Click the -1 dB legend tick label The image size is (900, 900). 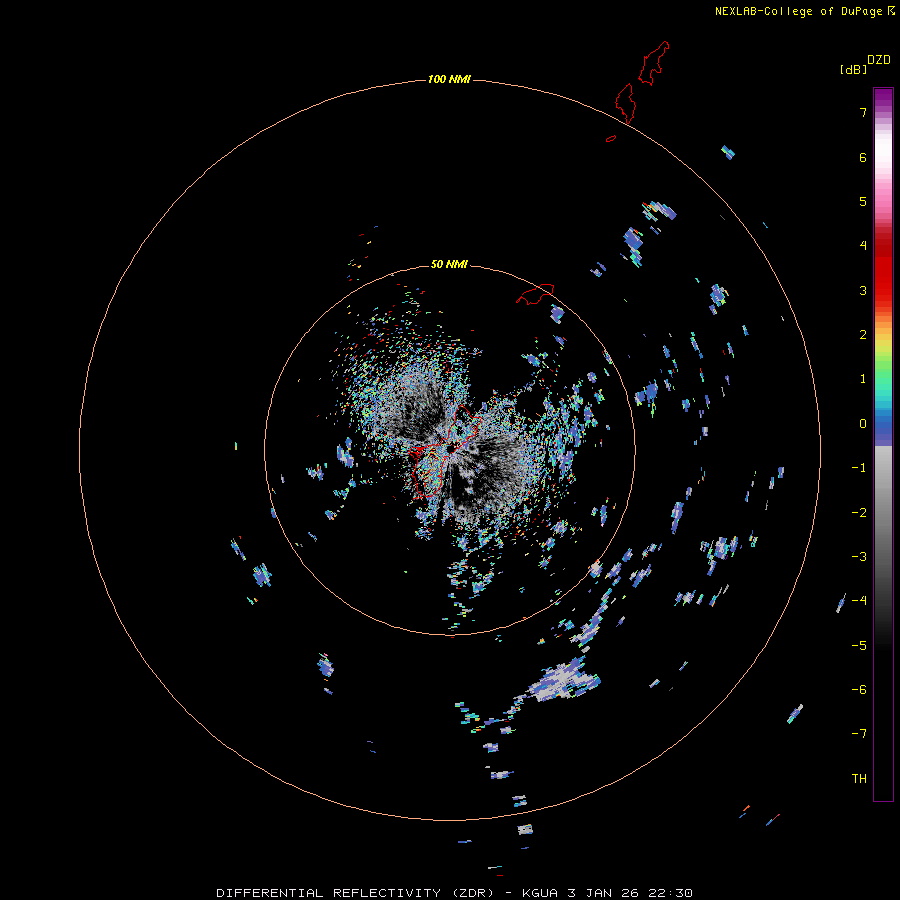point(859,468)
